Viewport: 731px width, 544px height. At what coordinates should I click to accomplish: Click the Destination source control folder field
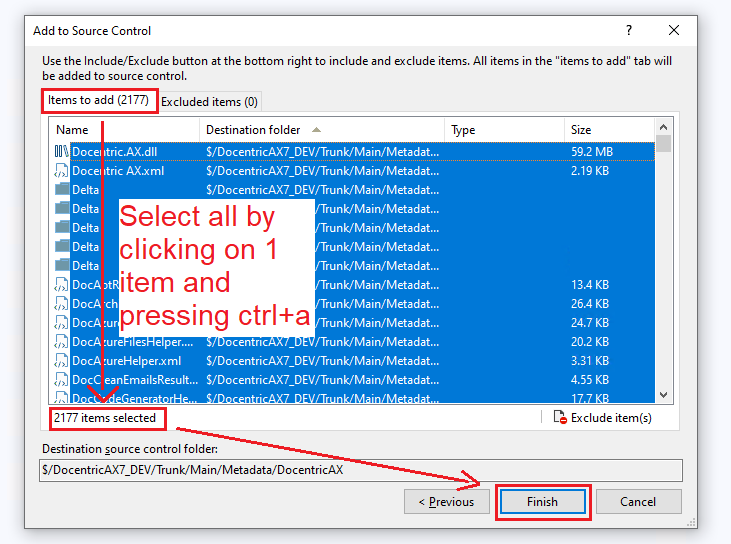click(361, 470)
